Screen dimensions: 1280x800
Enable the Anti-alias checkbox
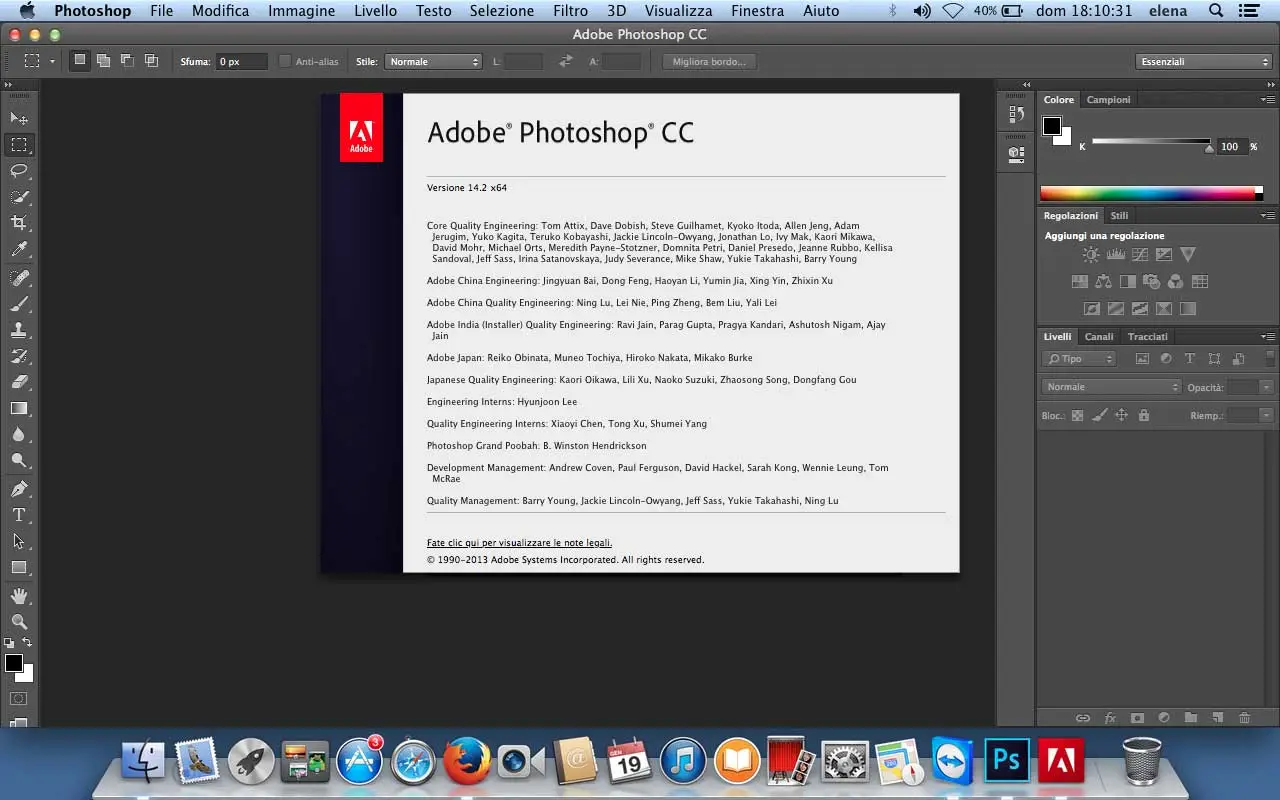pos(285,62)
